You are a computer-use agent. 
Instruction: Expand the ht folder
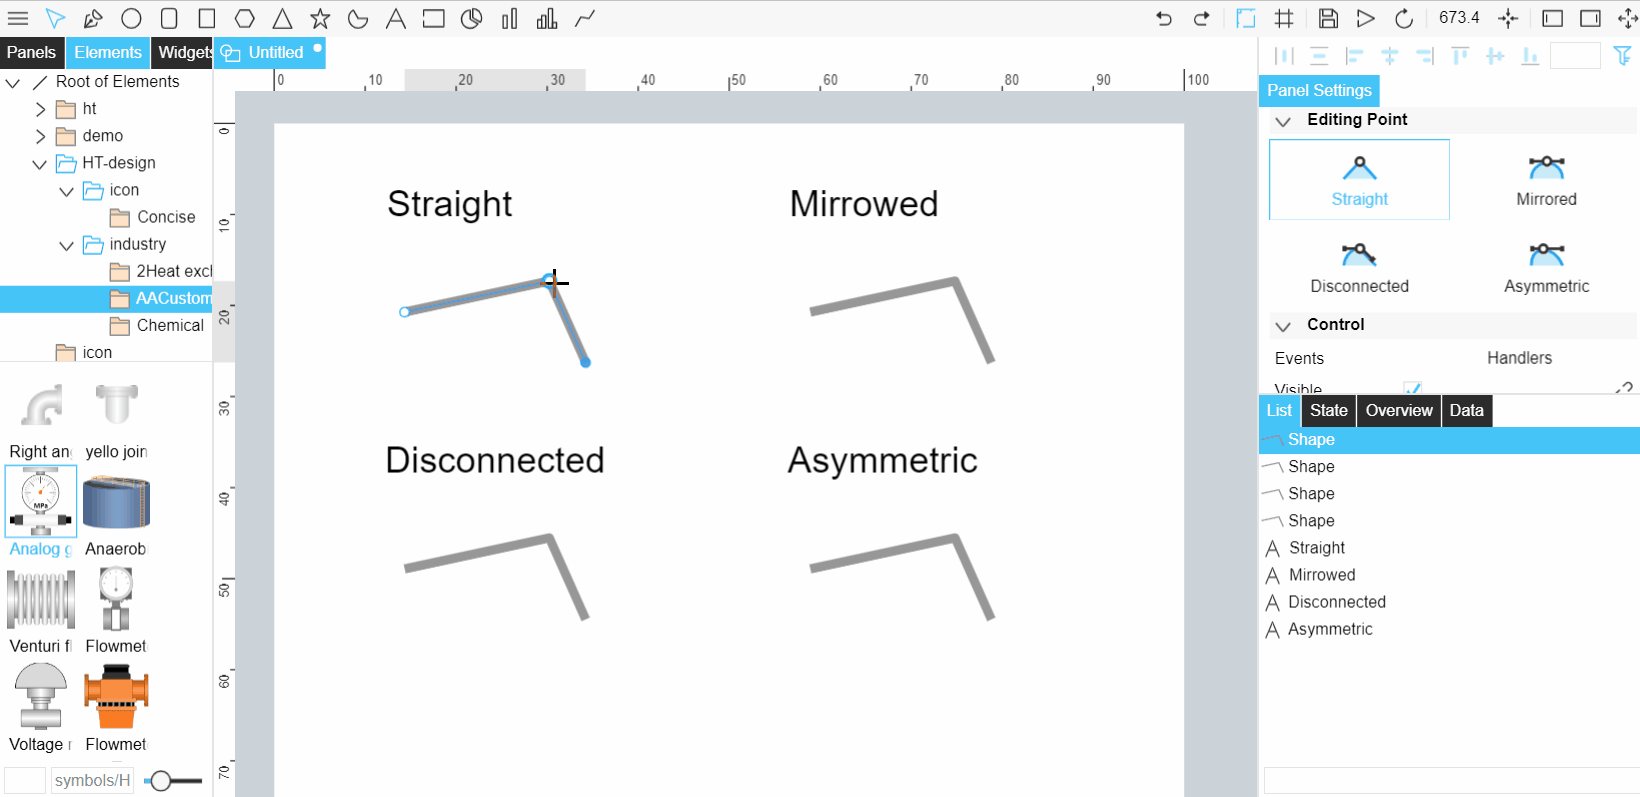click(40, 109)
